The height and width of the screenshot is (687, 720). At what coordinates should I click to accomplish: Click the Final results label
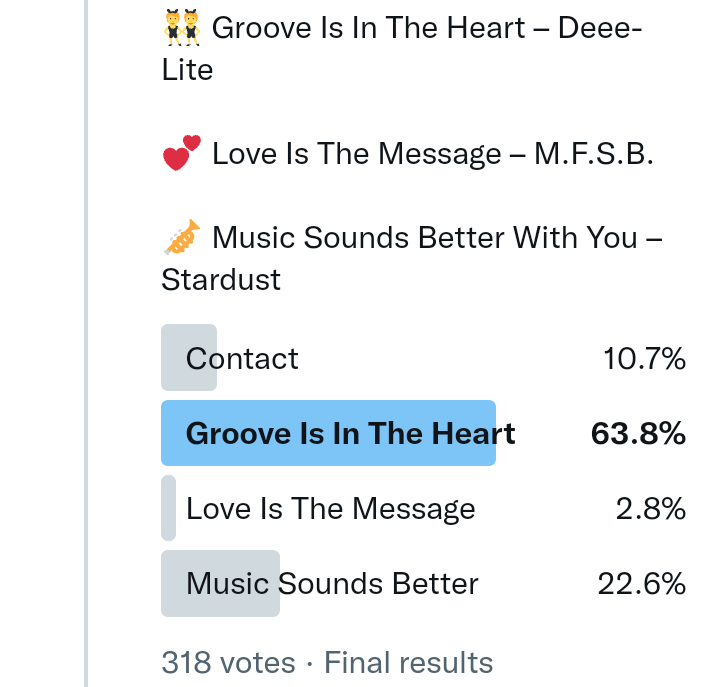[x=408, y=662]
